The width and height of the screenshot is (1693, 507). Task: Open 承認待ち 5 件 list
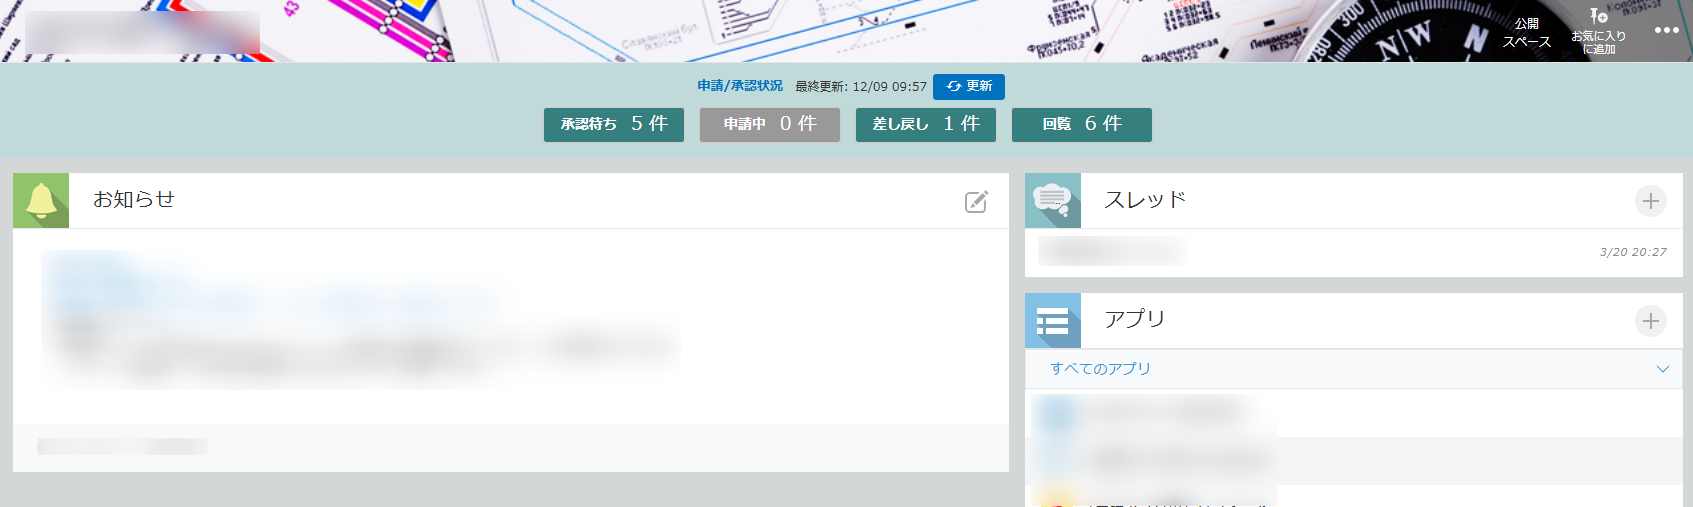click(x=613, y=124)
